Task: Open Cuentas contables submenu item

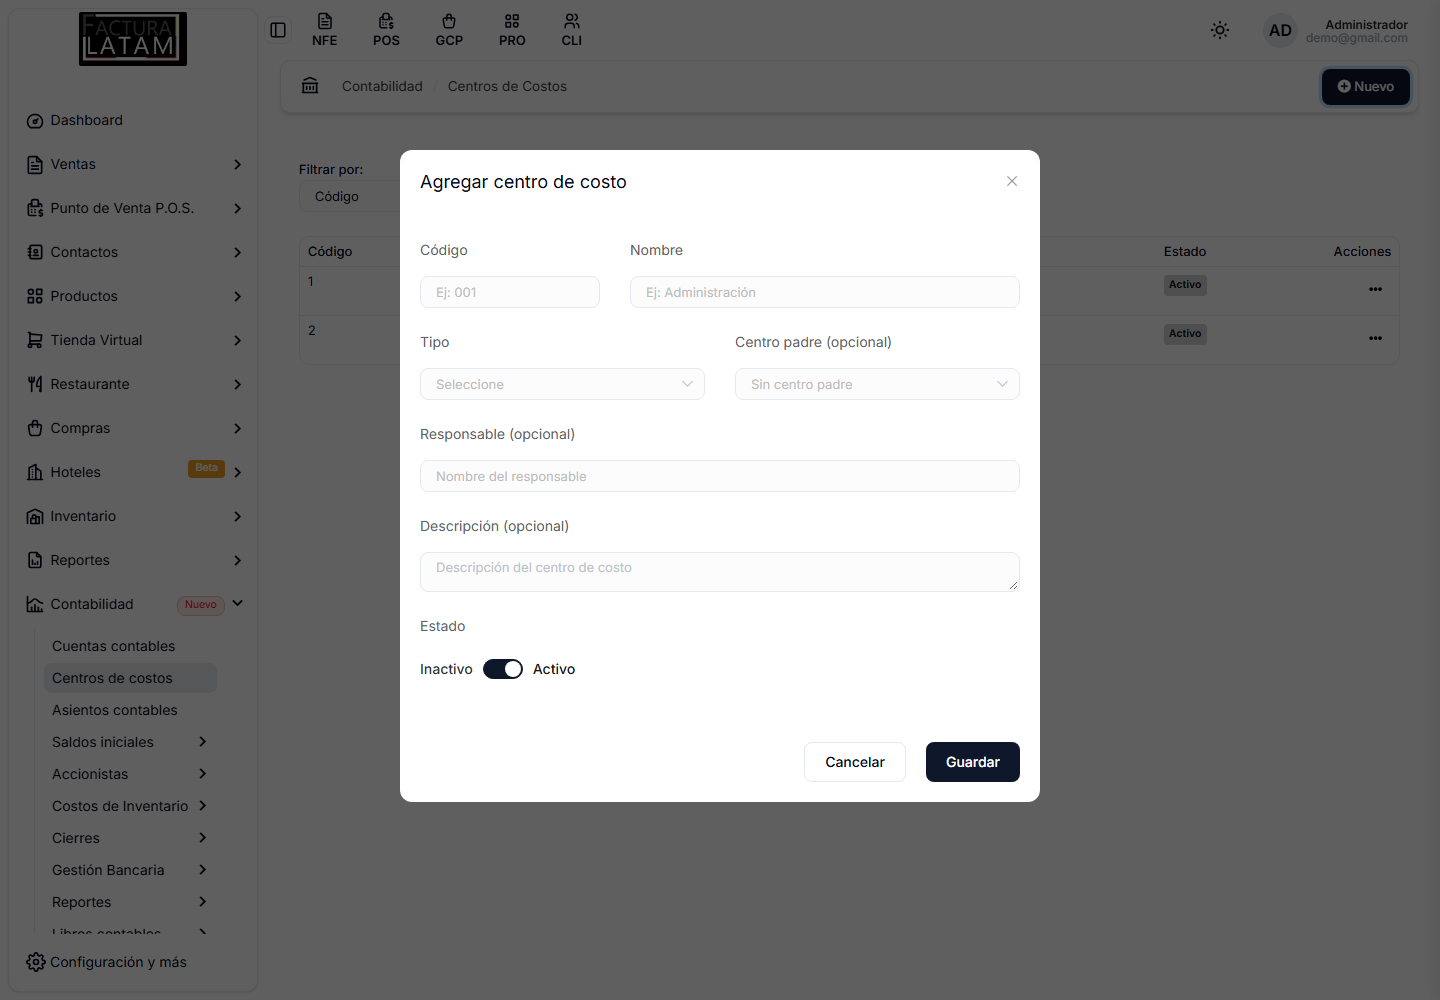Action: [x=114, y=646]
